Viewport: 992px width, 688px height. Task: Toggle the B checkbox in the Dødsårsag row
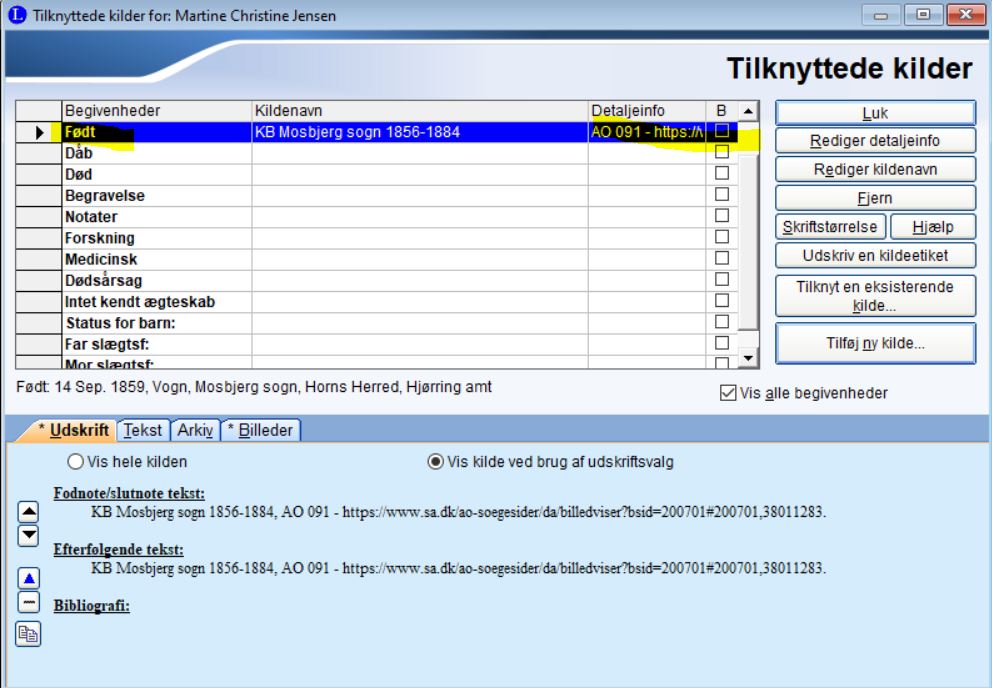[722, 279]
